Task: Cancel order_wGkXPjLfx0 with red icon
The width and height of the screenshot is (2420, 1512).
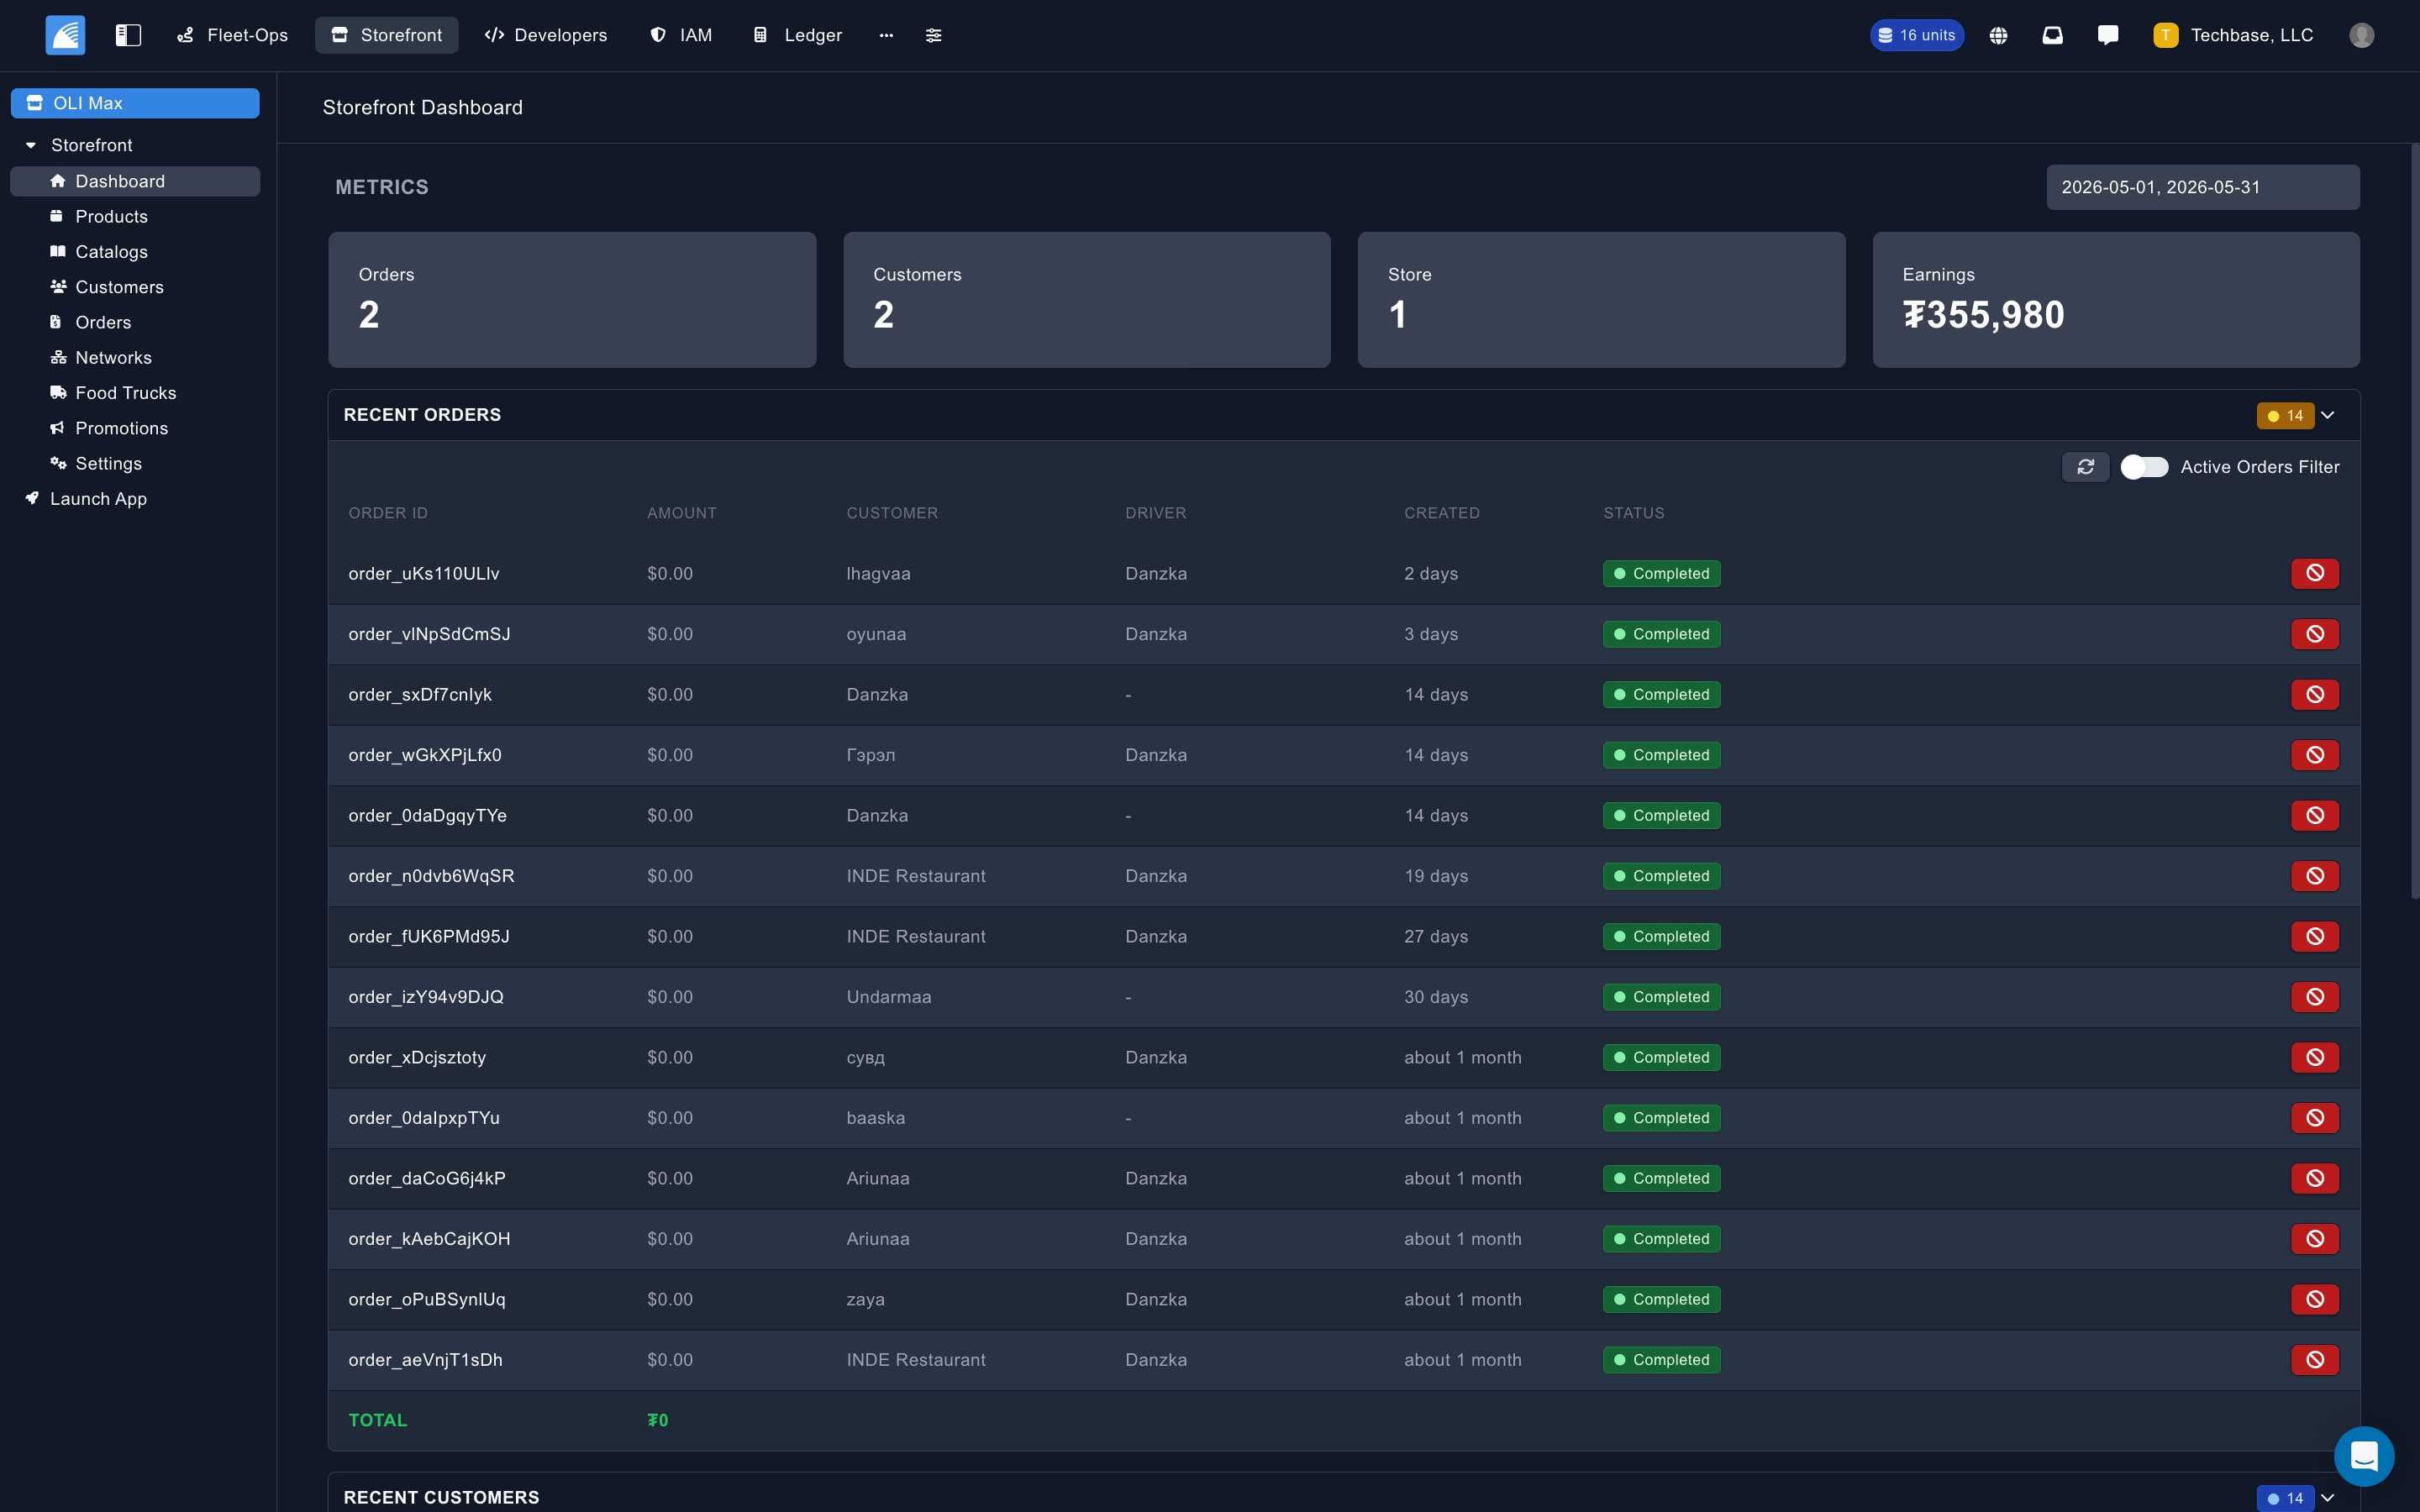Action: tap(2314, 755)
